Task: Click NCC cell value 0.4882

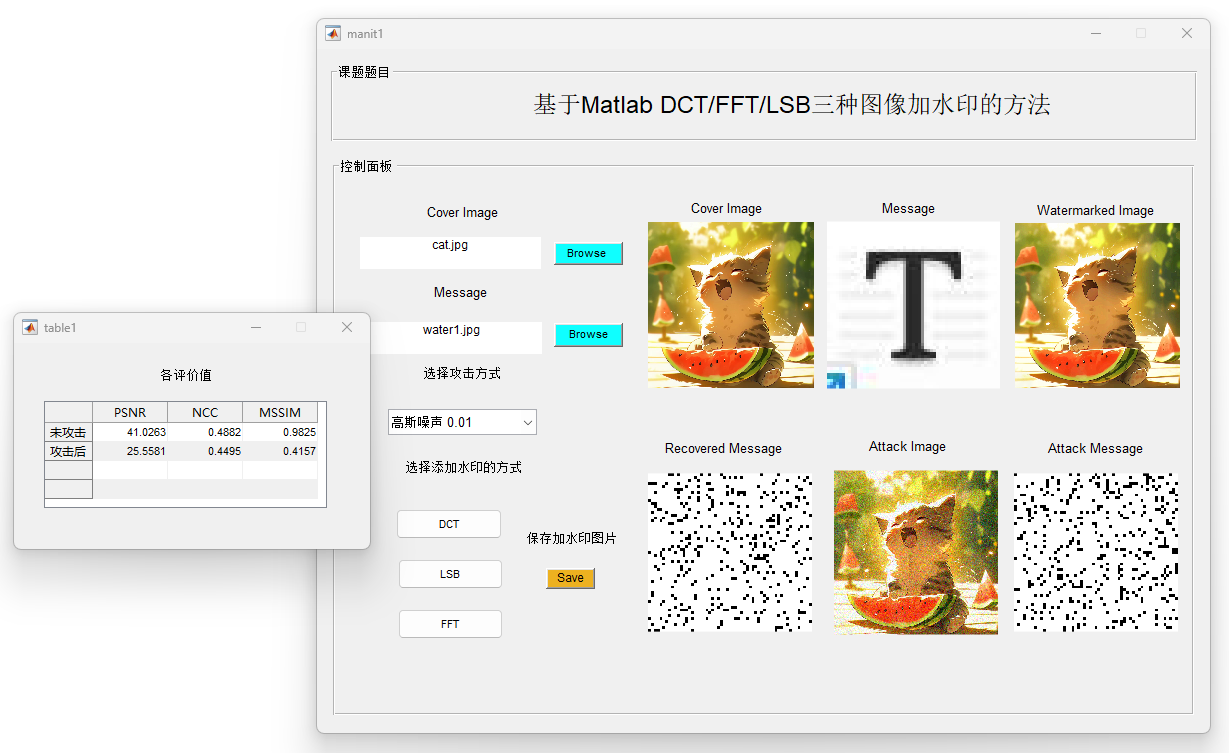Action: [x=205, y=432]
